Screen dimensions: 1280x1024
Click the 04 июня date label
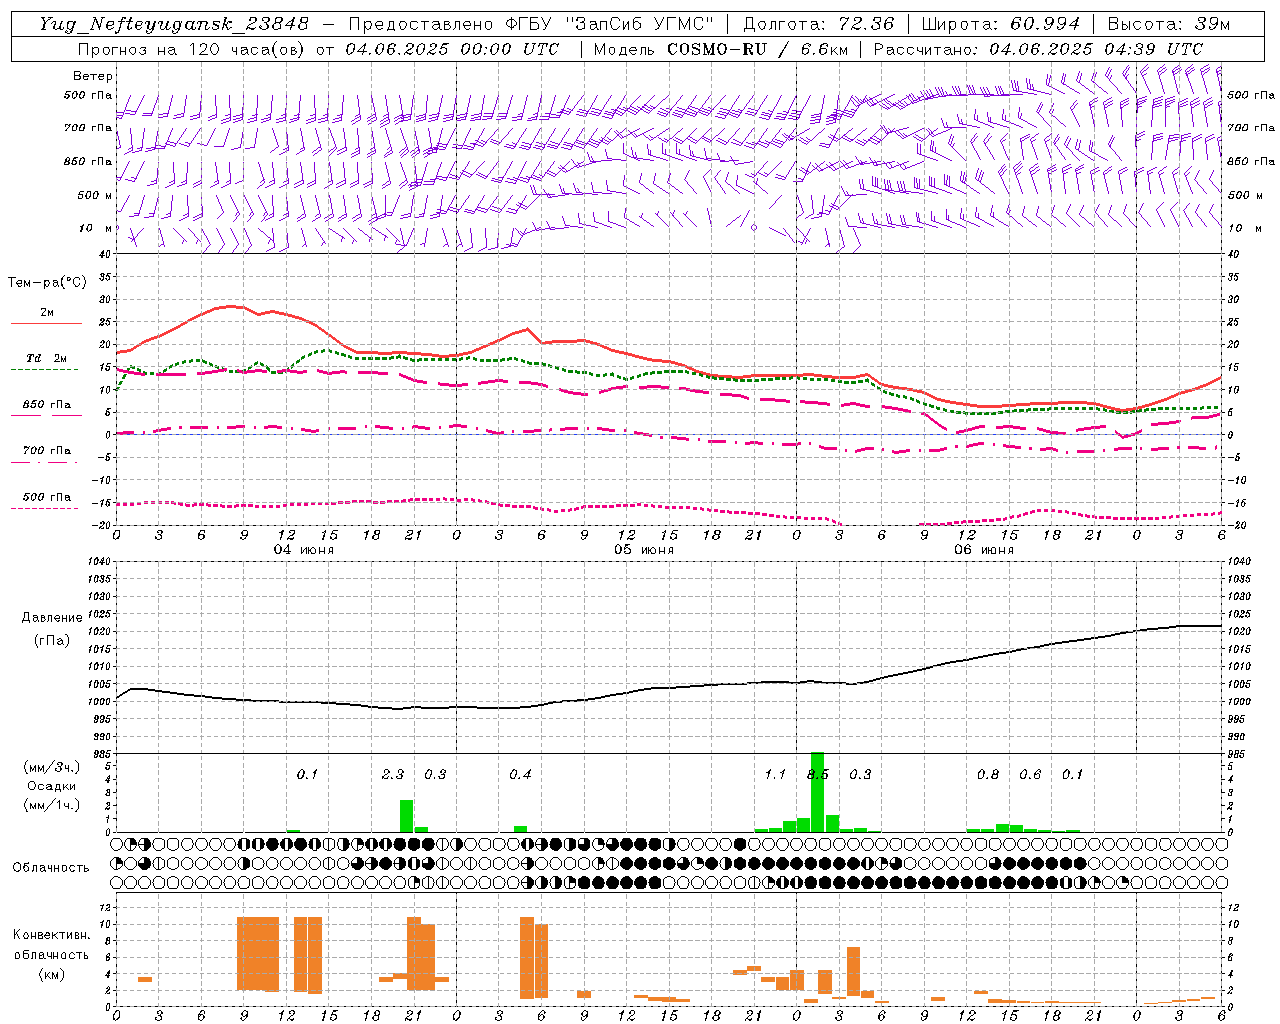pyautogui.click(x=304, y=550)
